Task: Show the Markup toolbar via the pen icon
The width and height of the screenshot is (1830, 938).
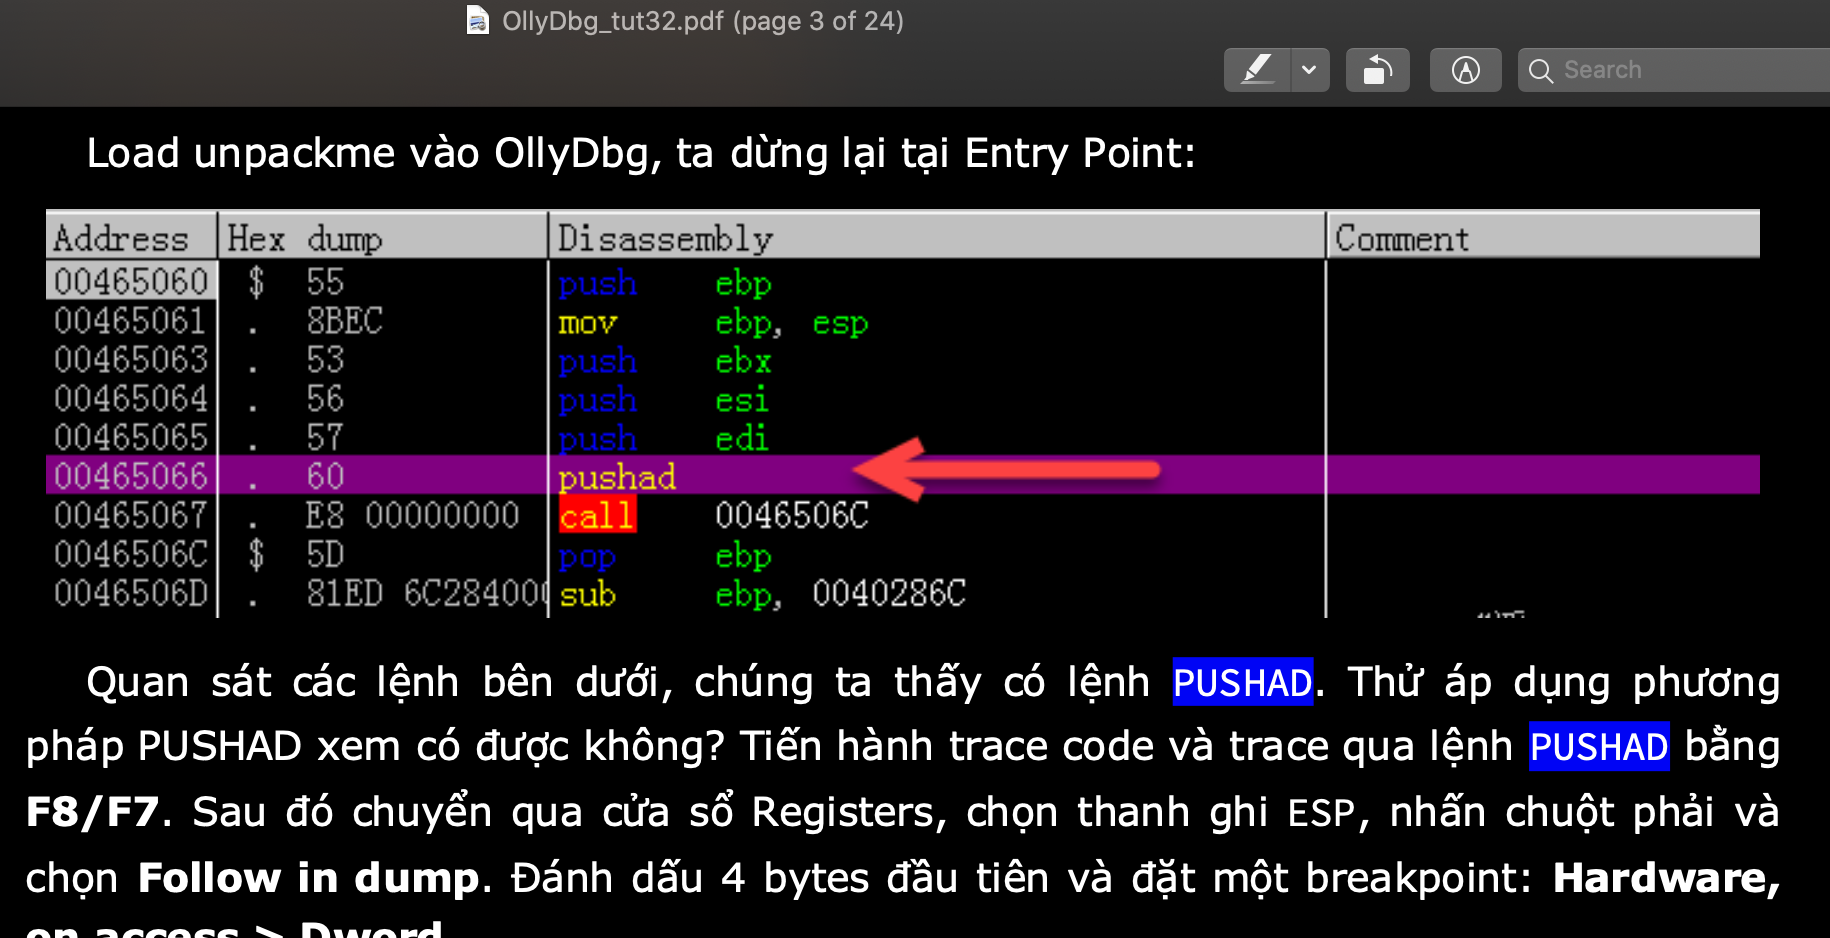Action: (x=1464, y=69)
